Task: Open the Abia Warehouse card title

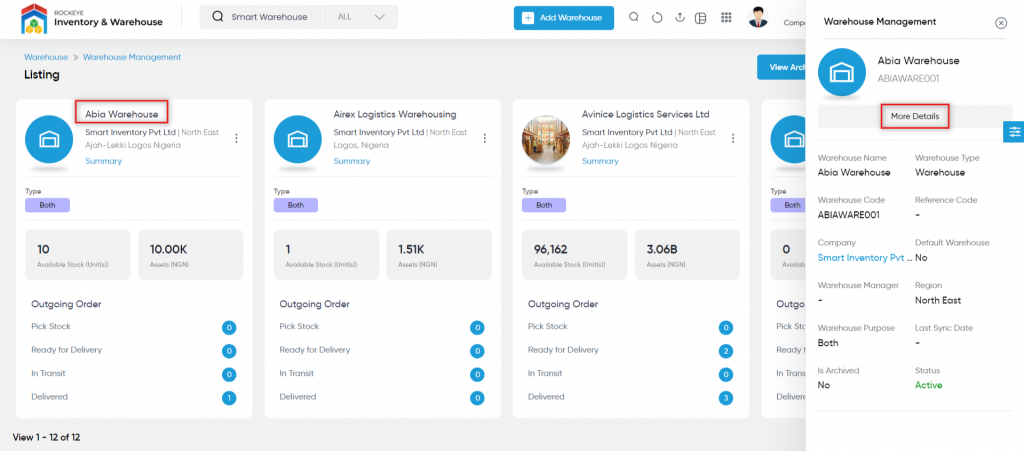Action: point(122,114)
